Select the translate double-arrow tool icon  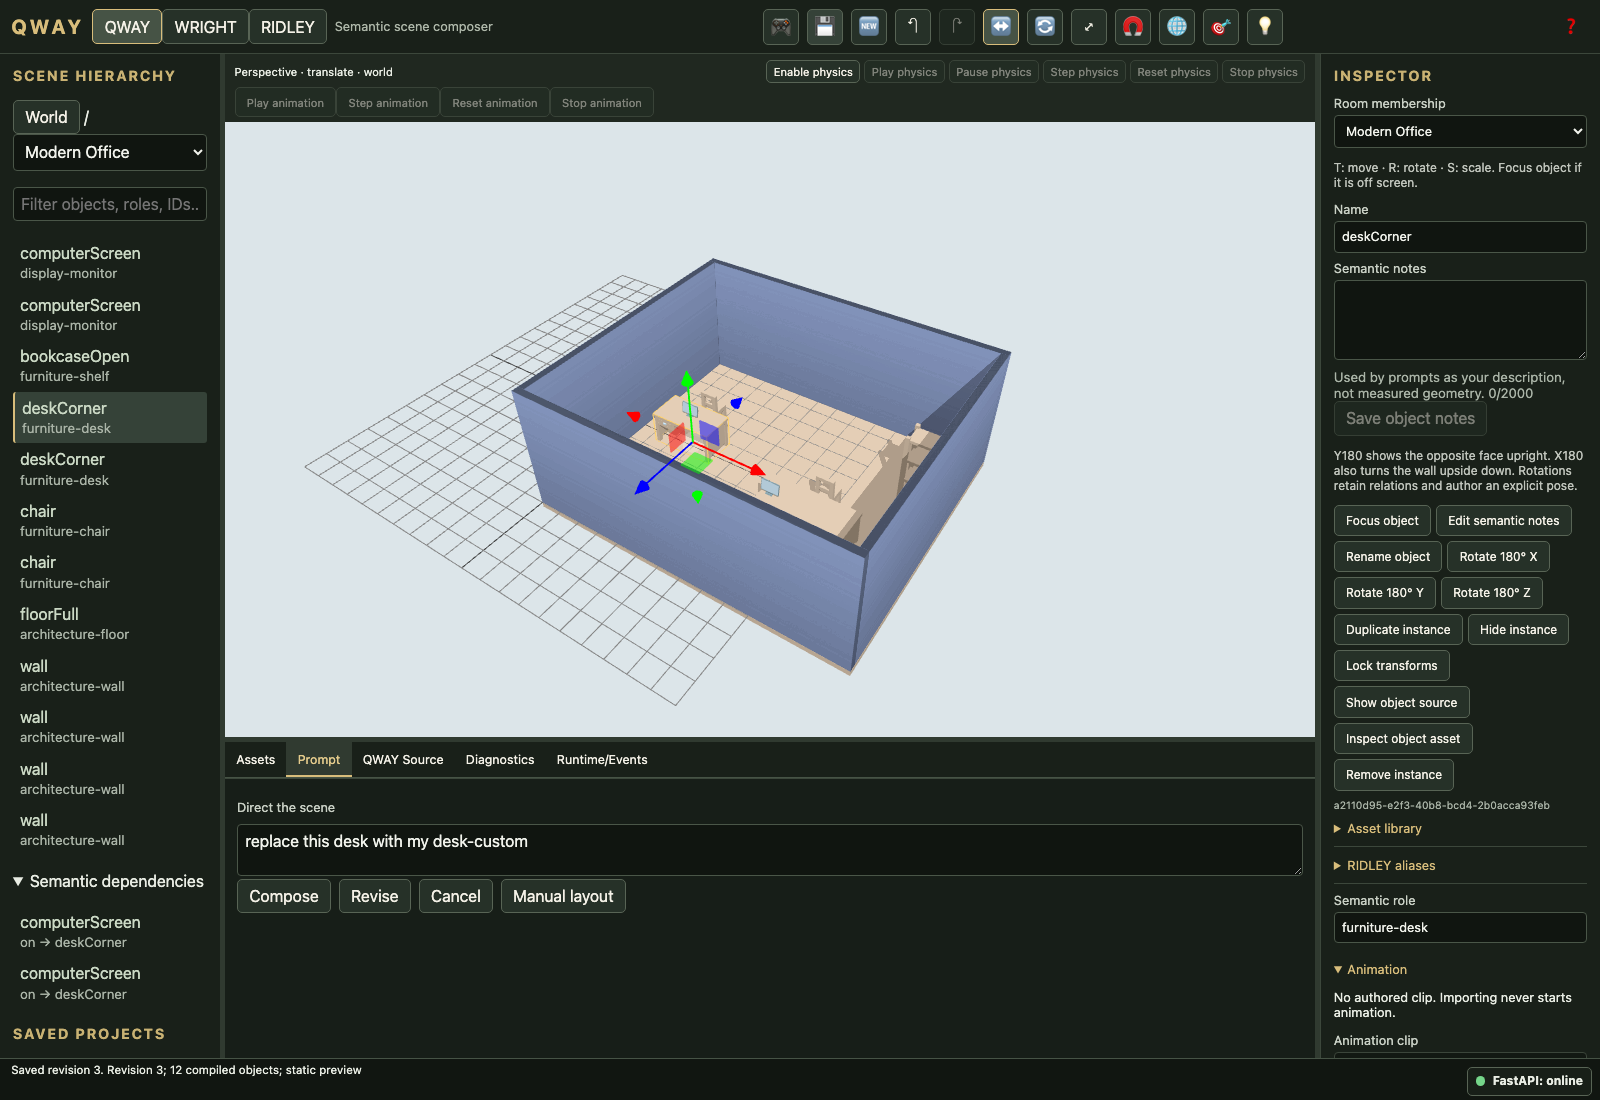tap(1001, 27)
